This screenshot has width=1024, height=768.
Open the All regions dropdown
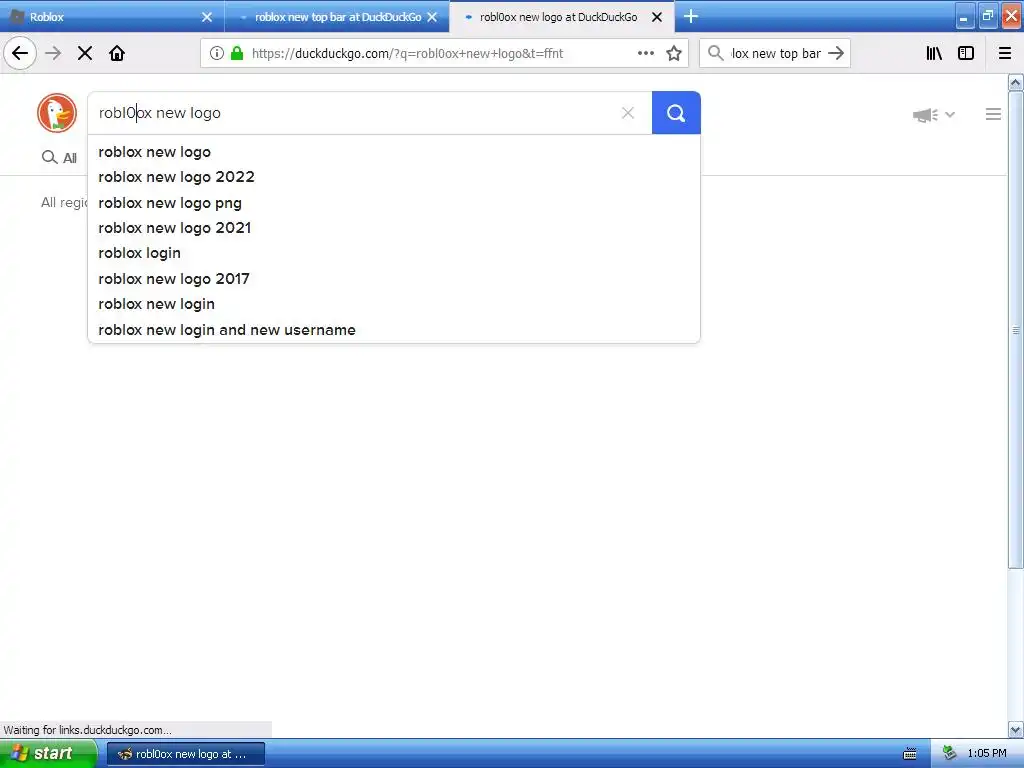(64, 202)
